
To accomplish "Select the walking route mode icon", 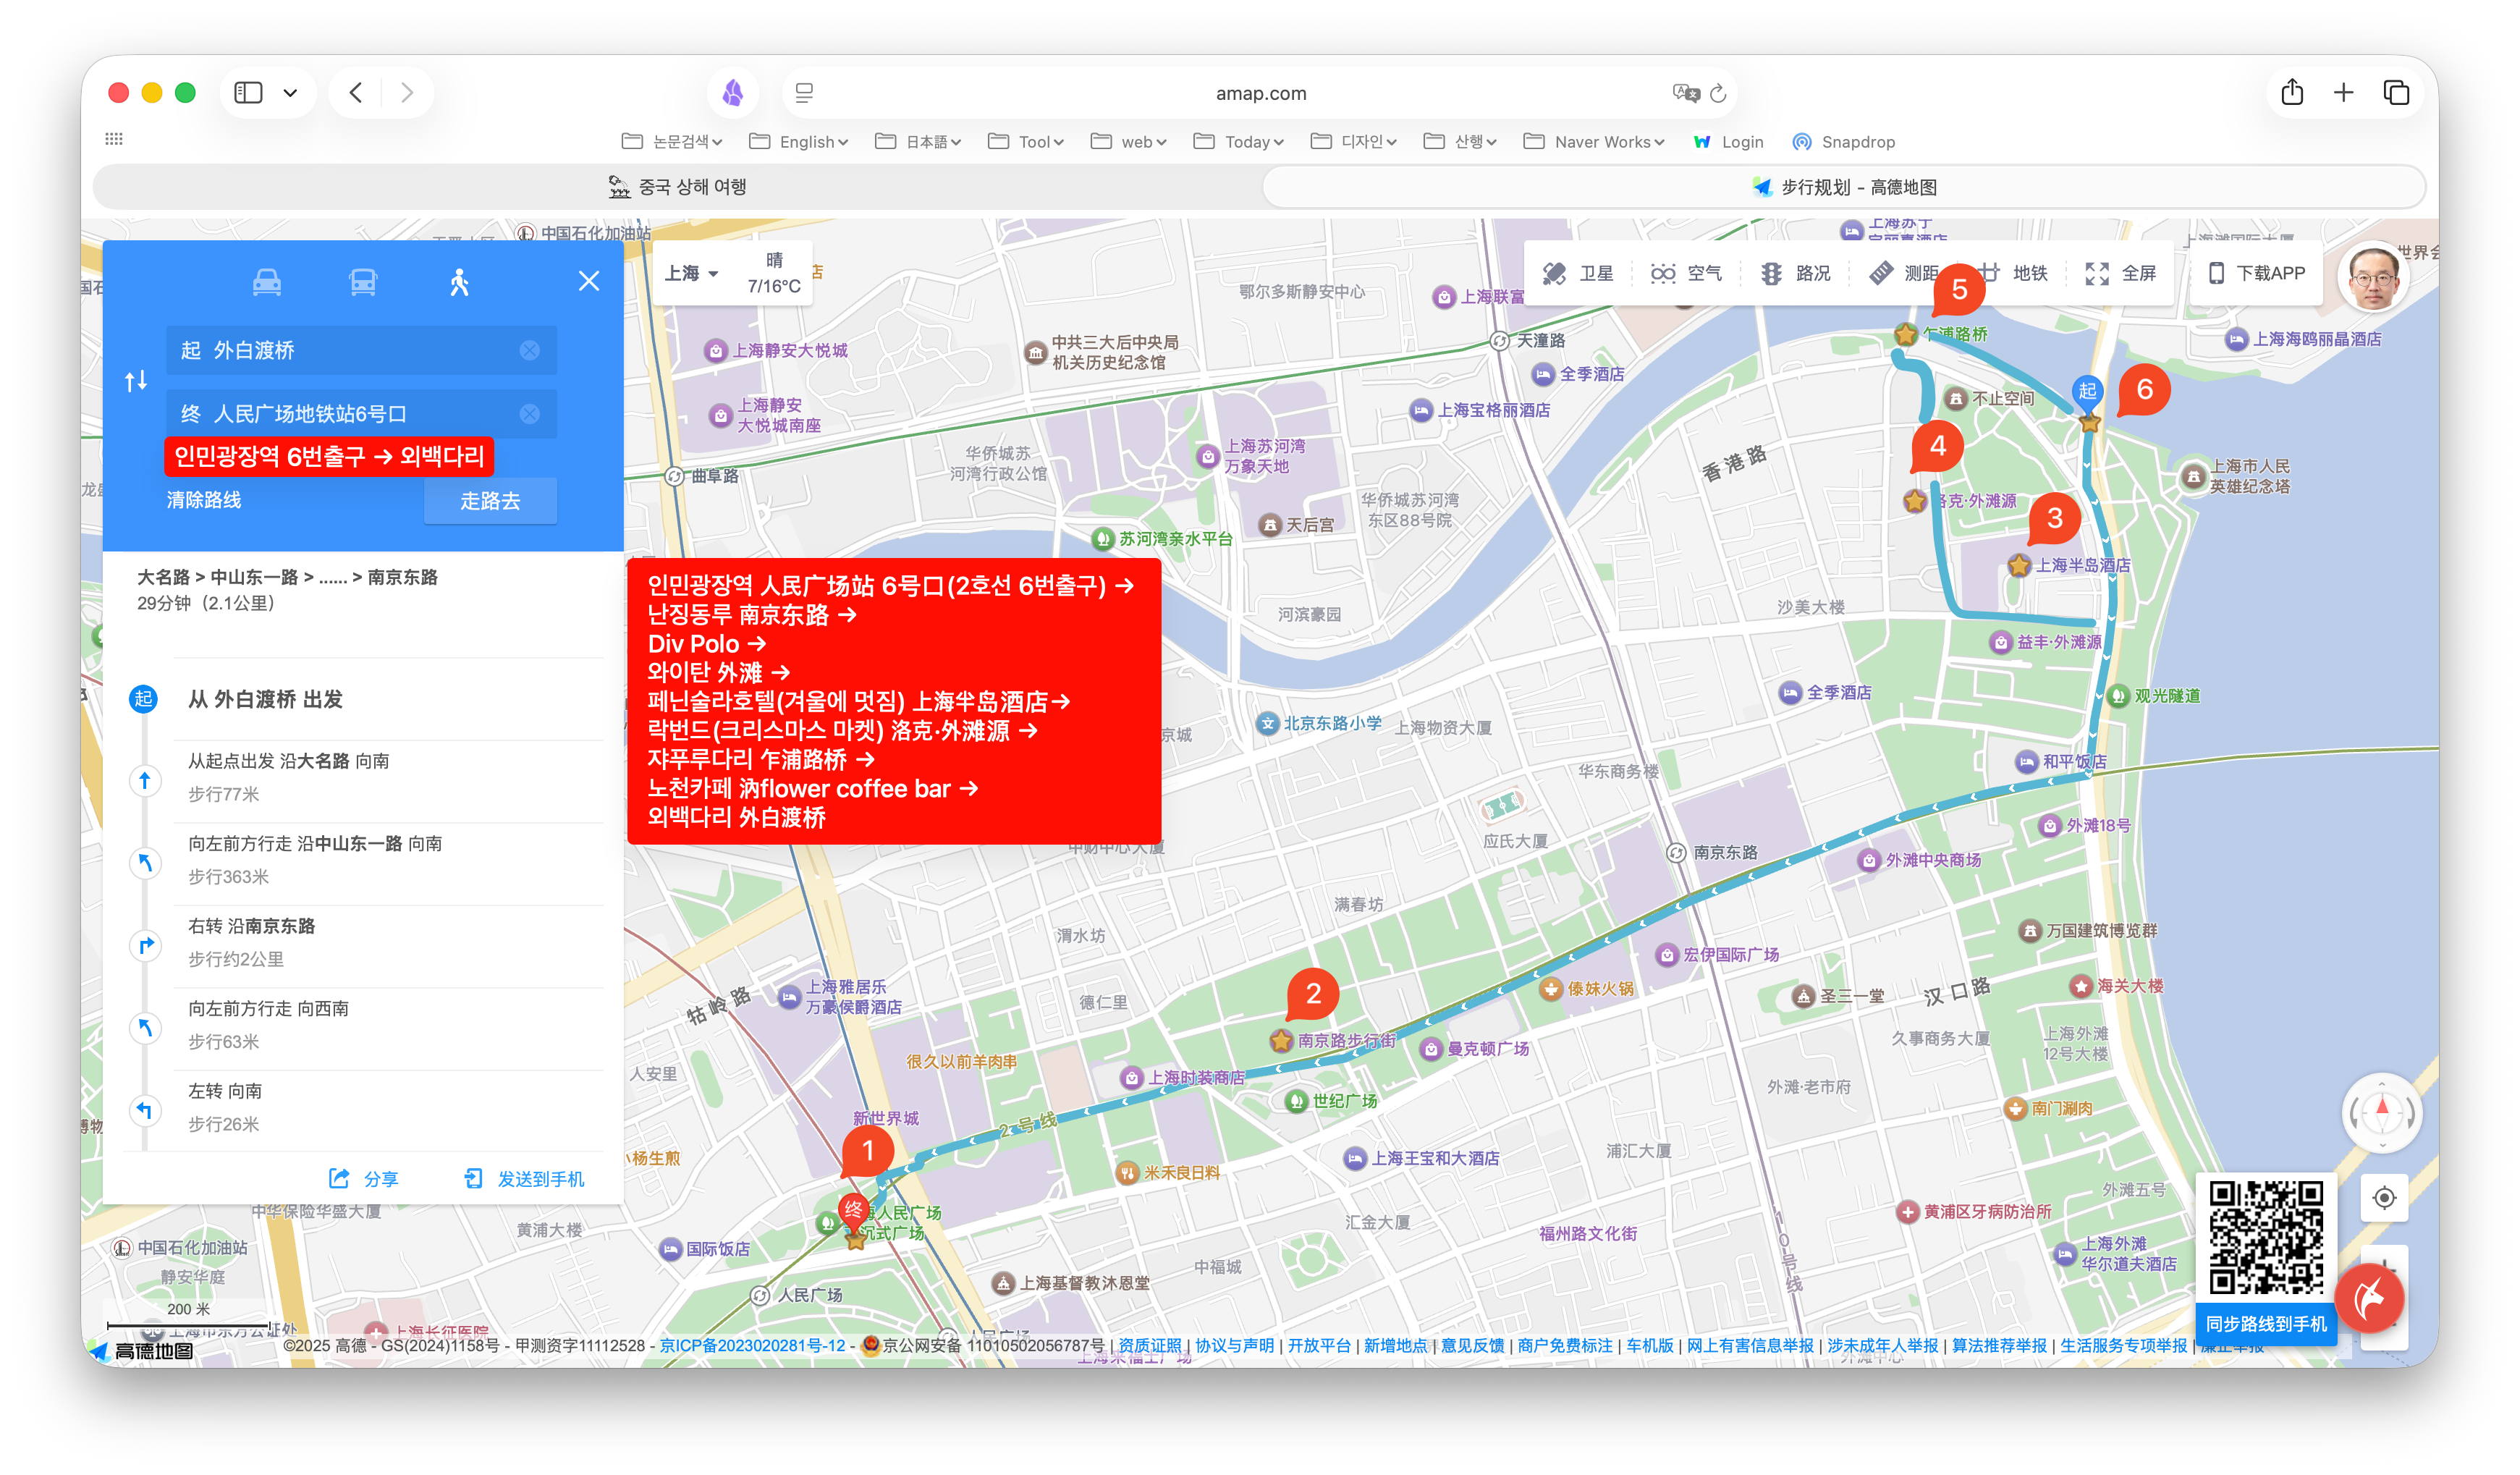I will [459, 282].
